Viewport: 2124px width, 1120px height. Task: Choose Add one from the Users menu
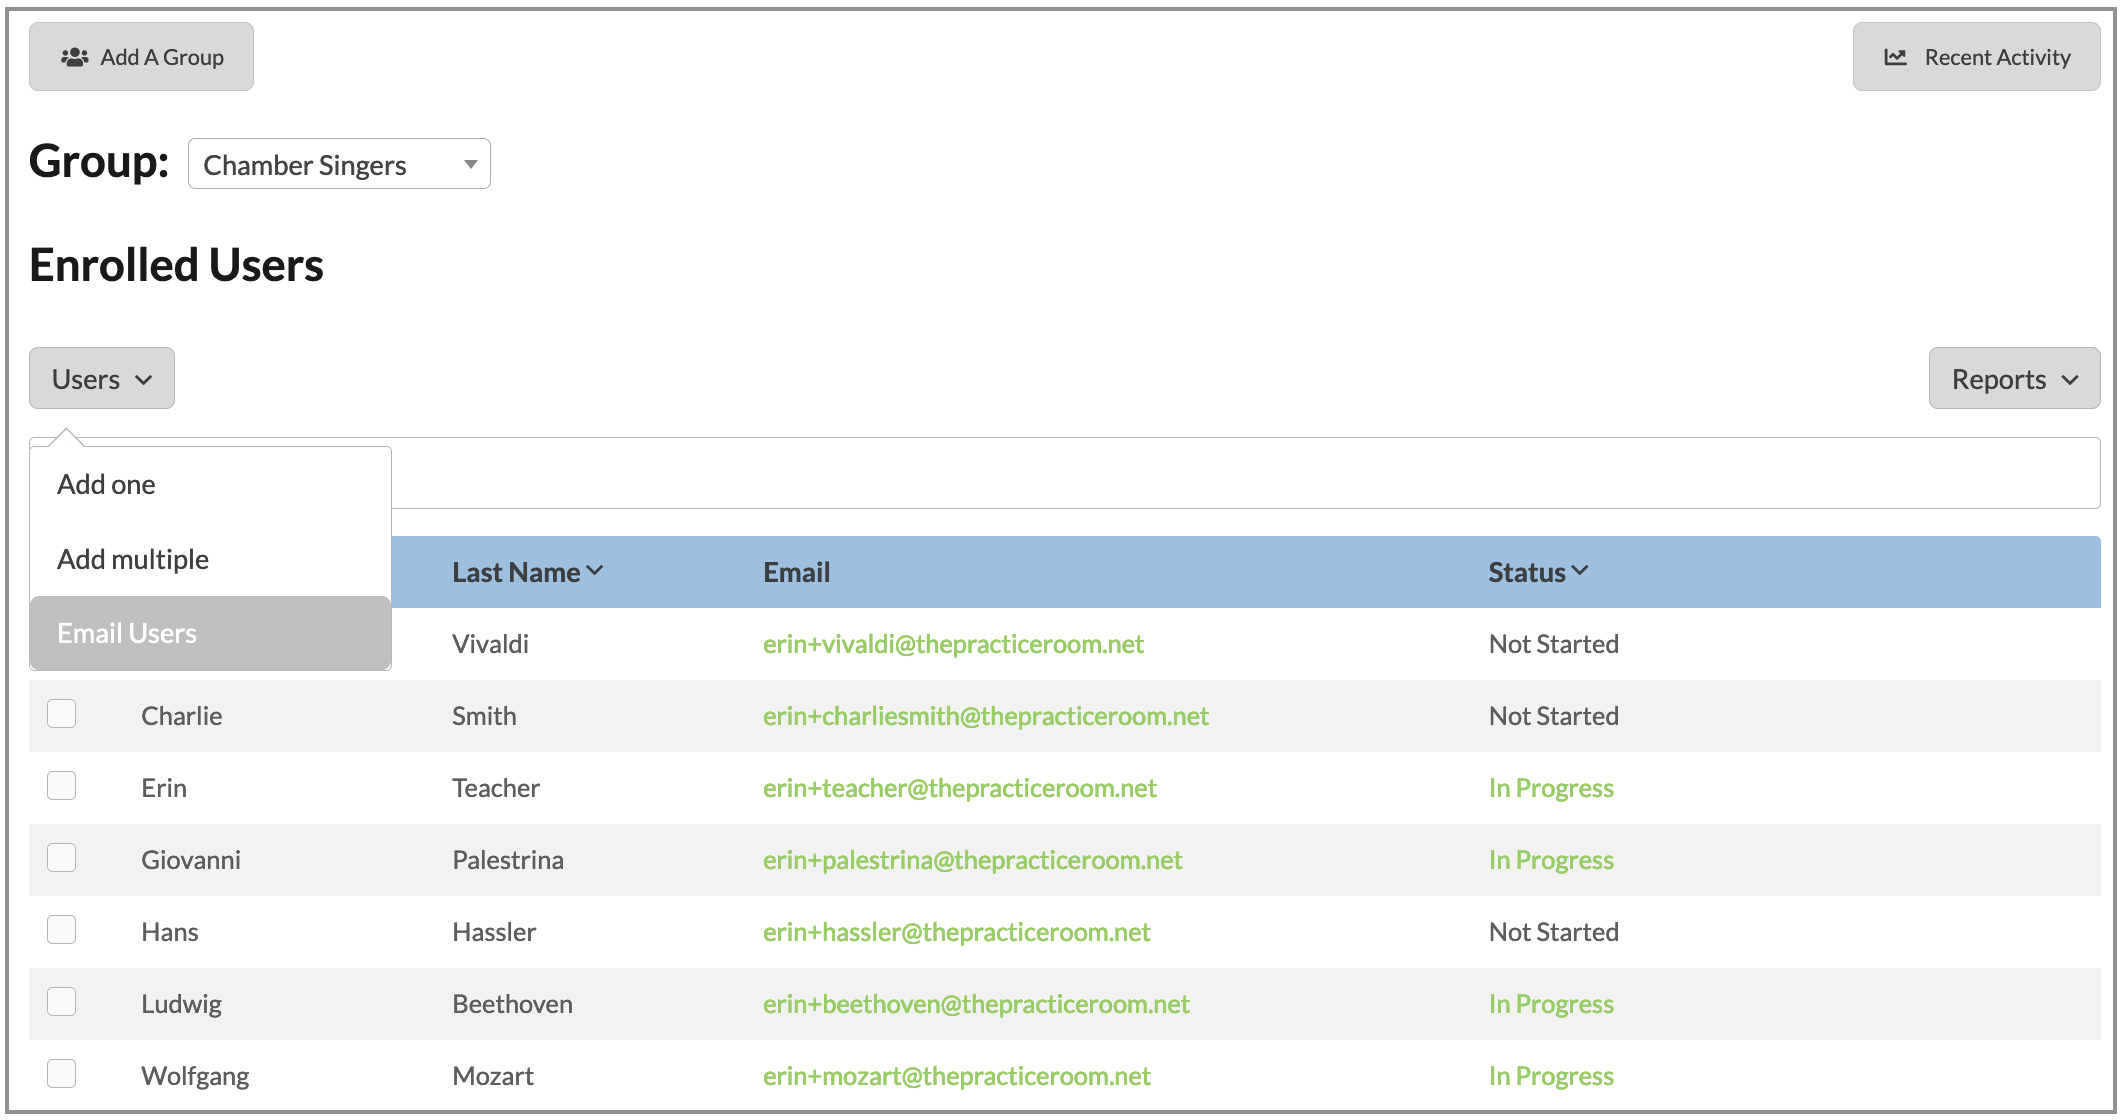point(107,485)
